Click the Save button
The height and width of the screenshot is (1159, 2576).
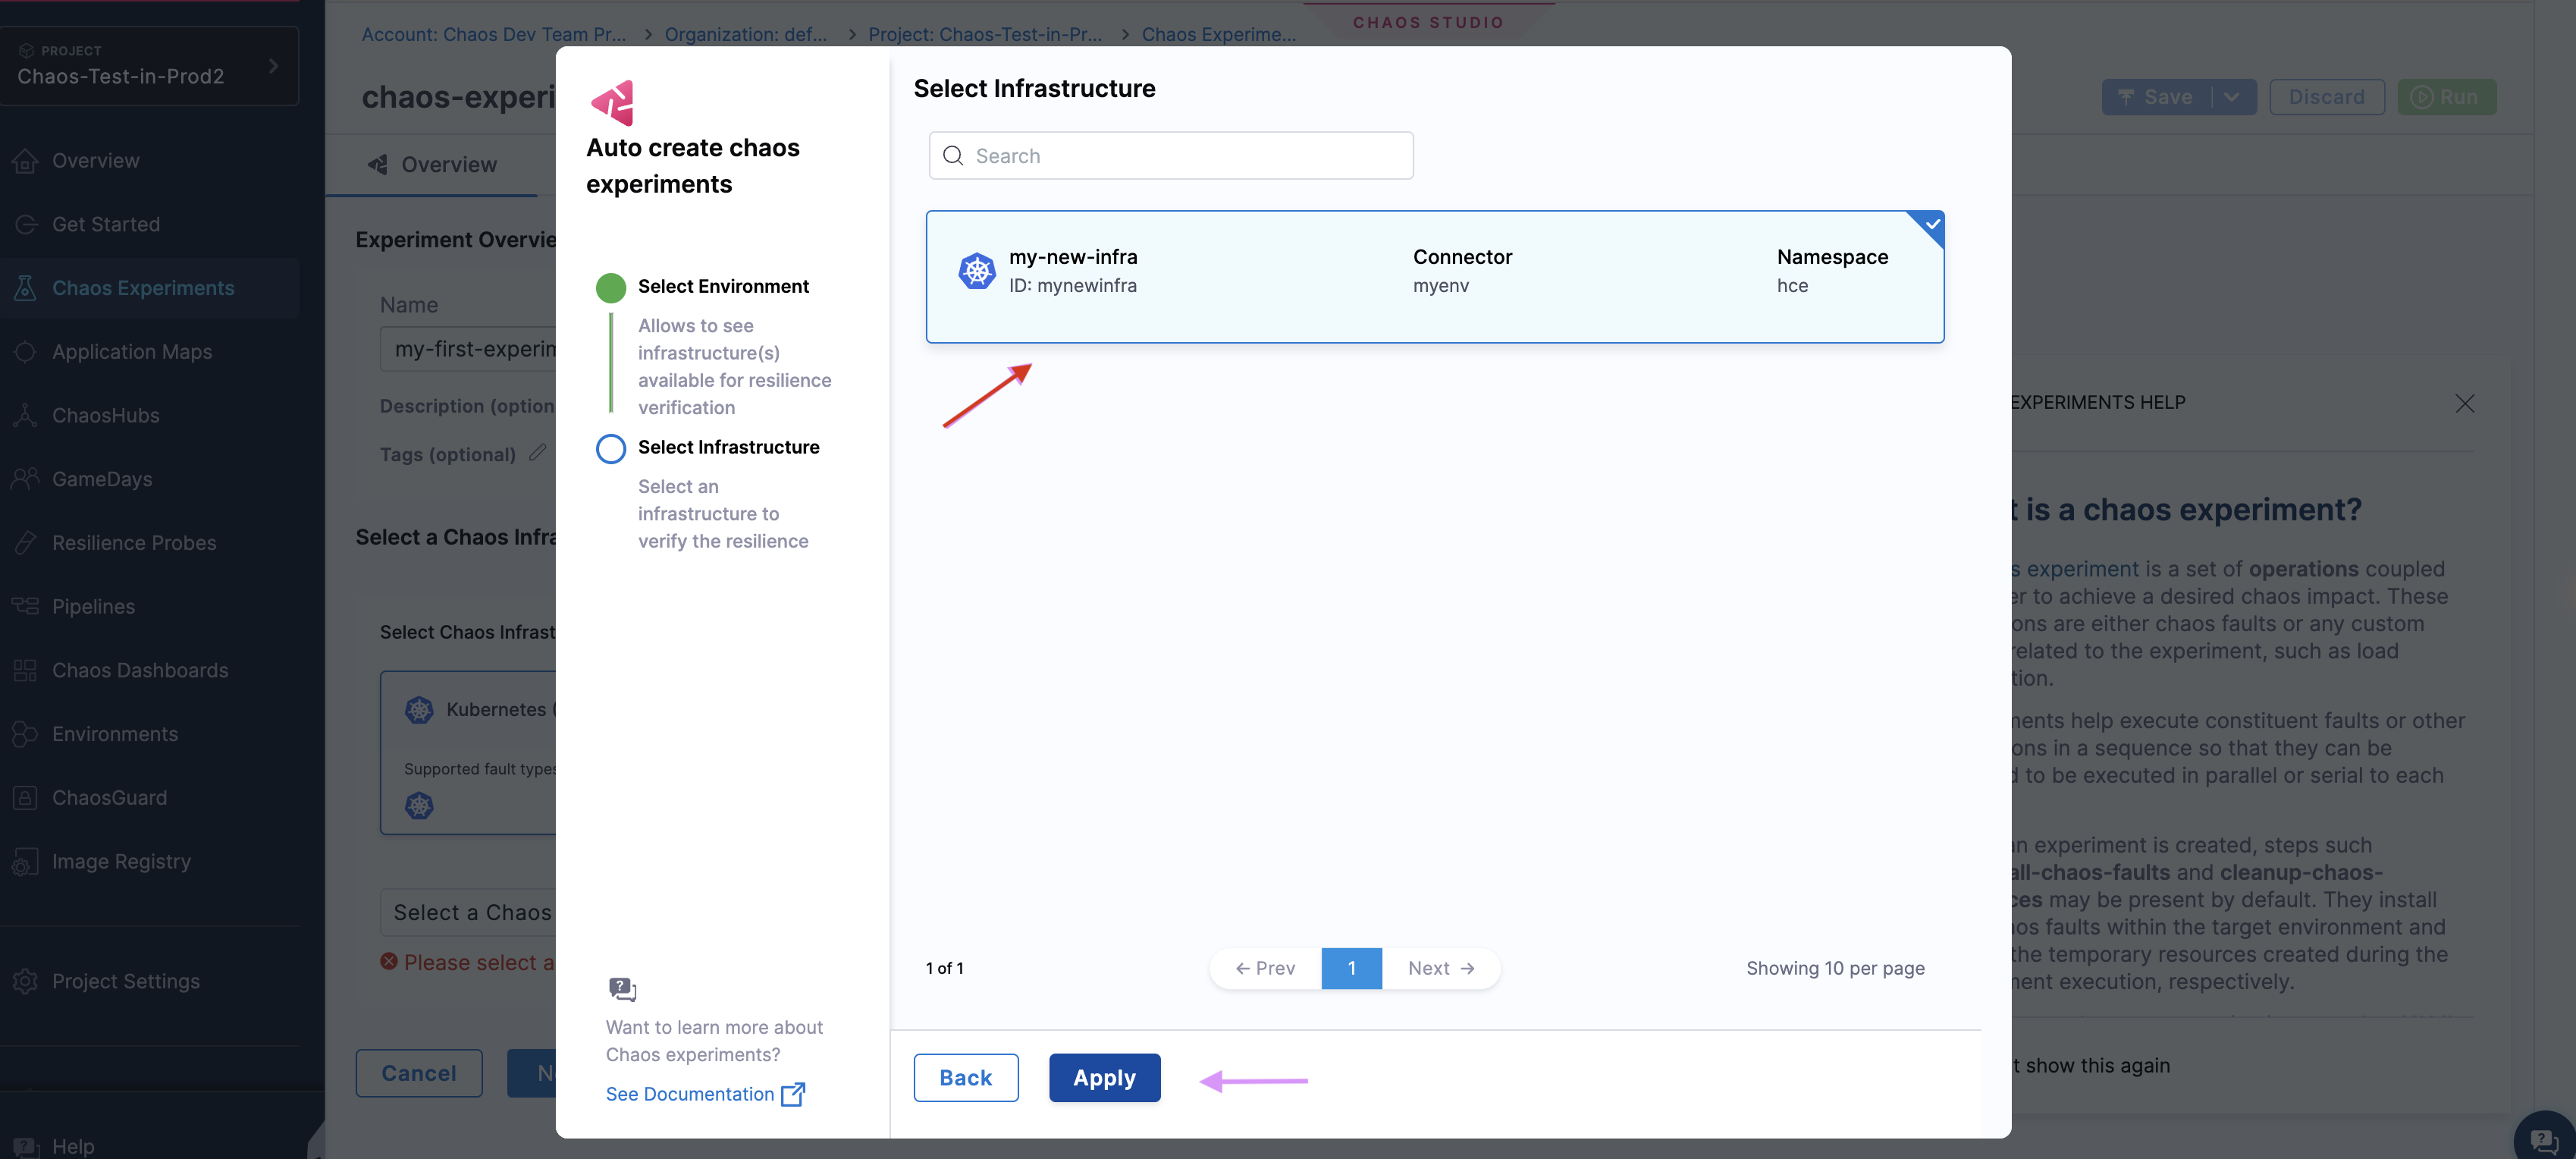[2156, 97]
